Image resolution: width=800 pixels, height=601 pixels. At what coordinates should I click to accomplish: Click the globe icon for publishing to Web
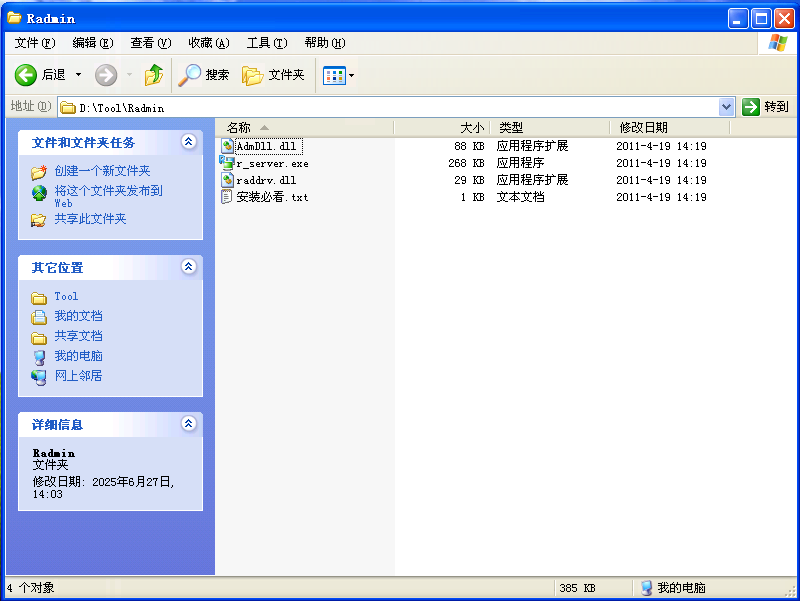coord(39,193)
